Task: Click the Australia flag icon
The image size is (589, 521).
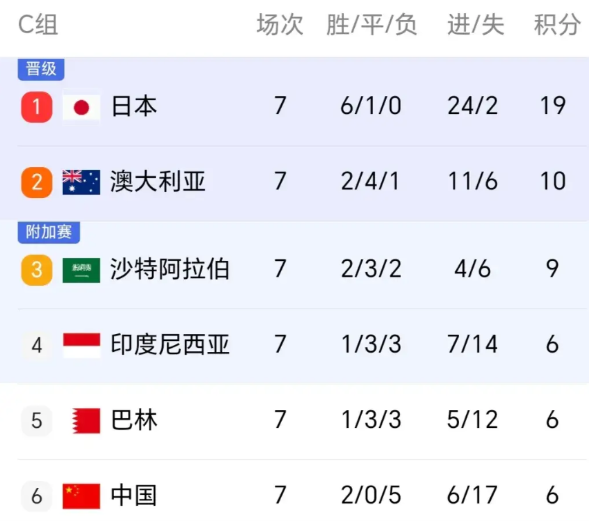Action: tap(82, 182)
